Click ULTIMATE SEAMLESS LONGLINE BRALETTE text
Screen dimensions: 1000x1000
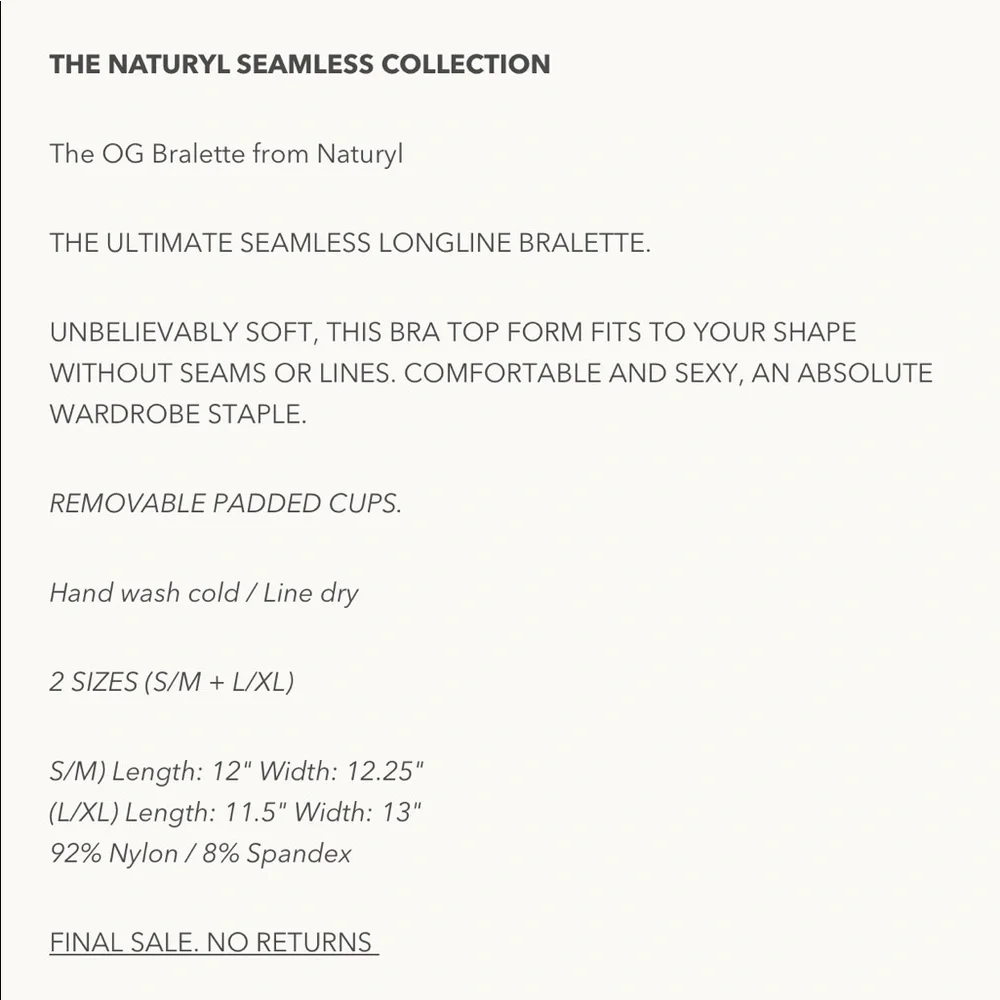tap(378, 243)
